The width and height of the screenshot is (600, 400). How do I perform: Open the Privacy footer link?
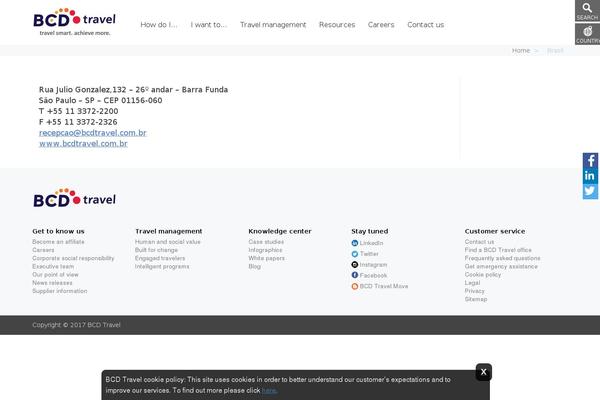coord(474,291)
